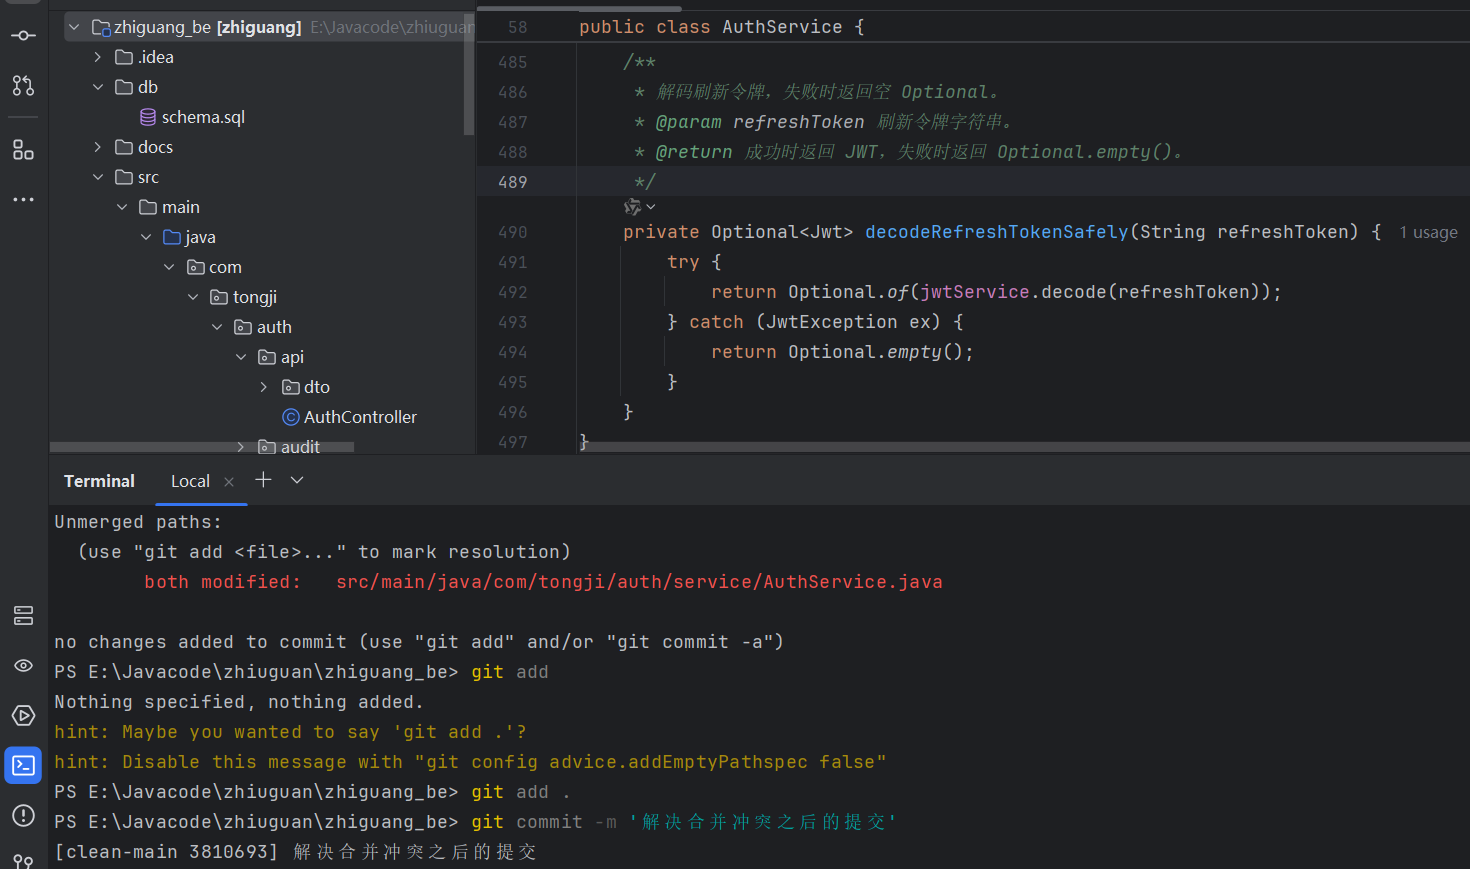Open the Structure tool window icon
The height and width of the screenshot is (869, 1470).
pyautogui.click(x=23, y=150)
